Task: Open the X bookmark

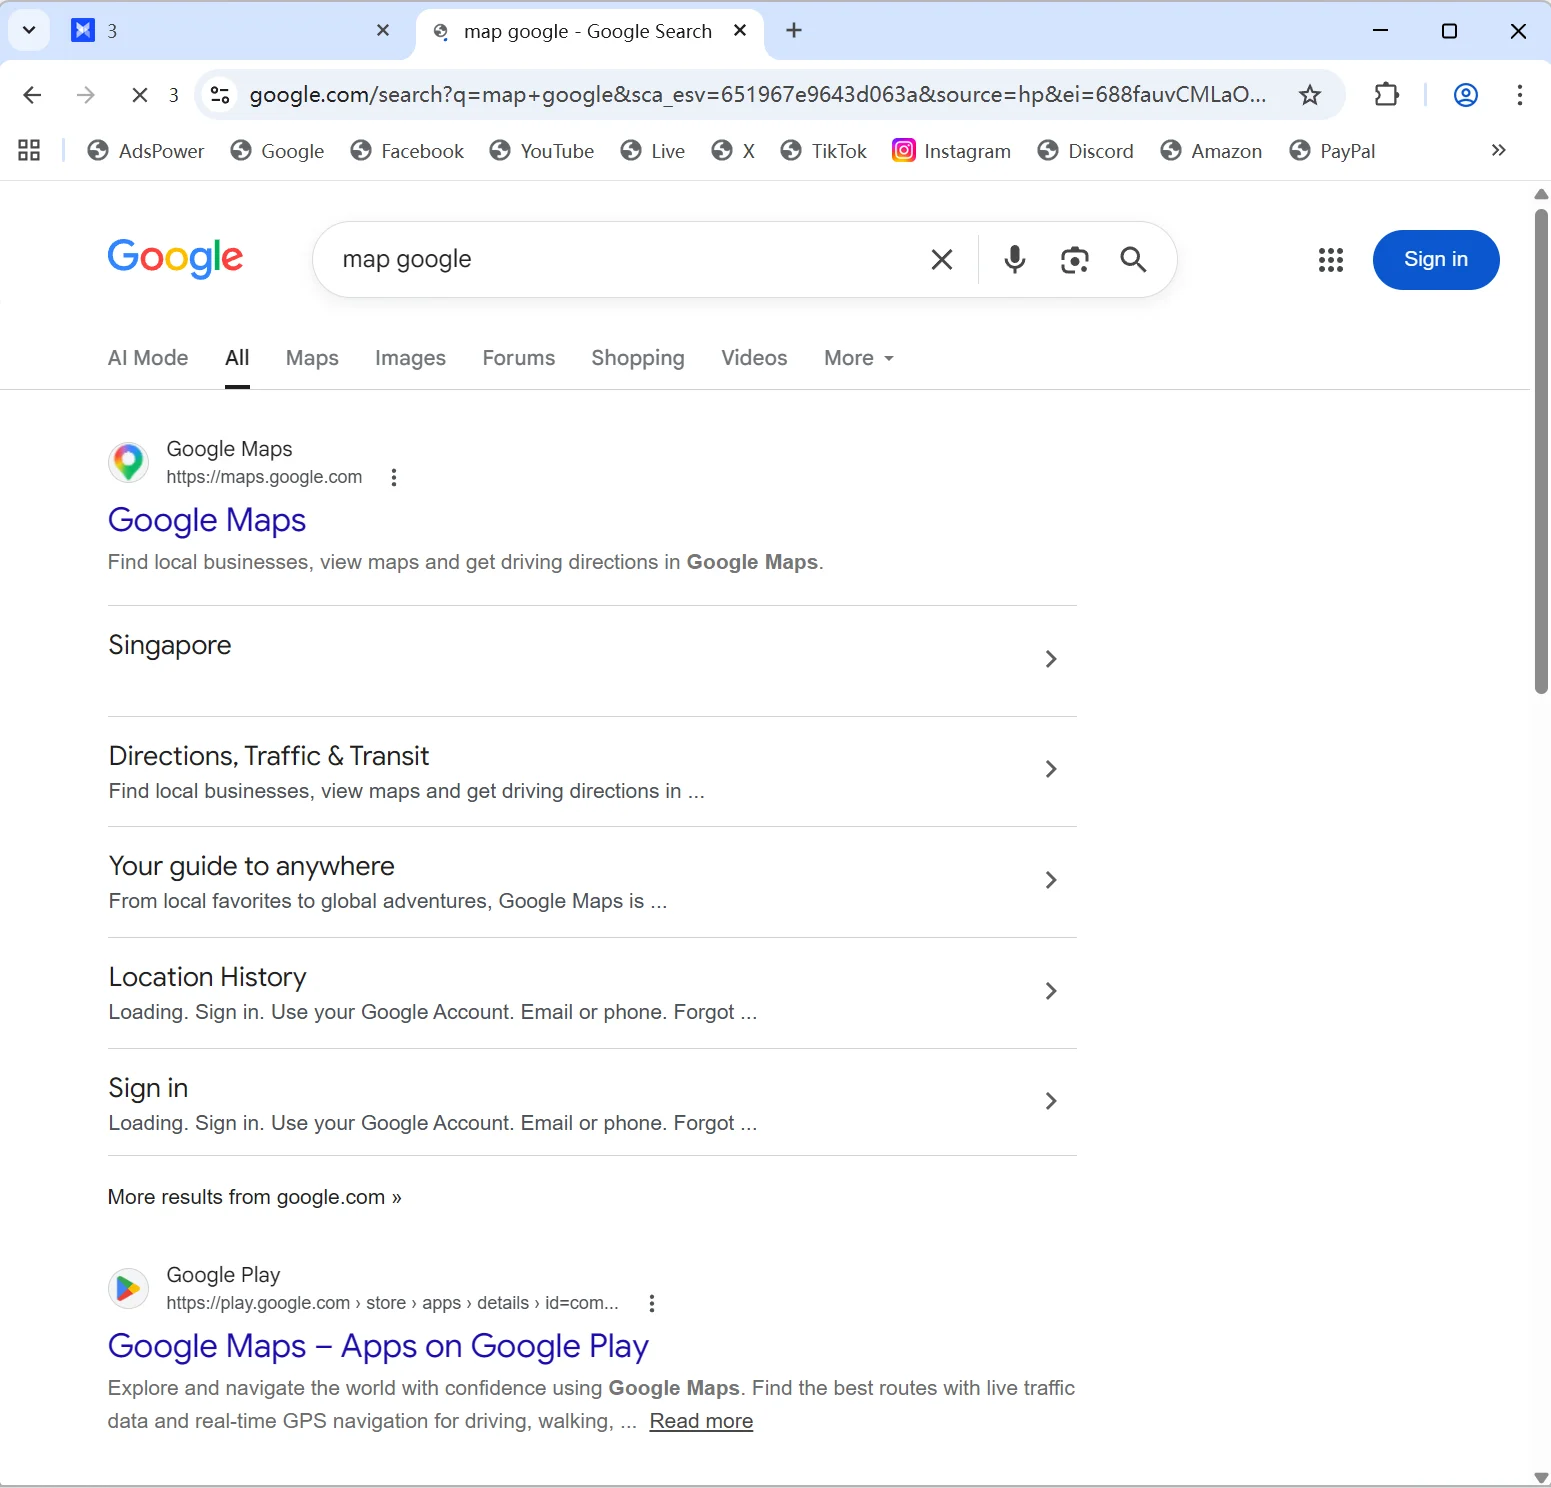Action: pyautogui.click(x=733, y=151)
